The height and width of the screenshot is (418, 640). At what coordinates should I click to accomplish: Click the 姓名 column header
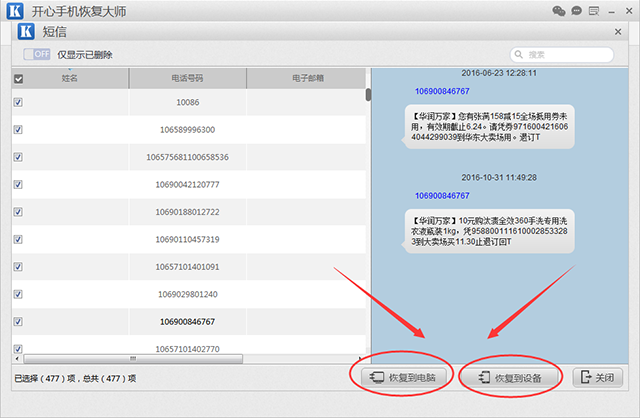tap(69, 78)
